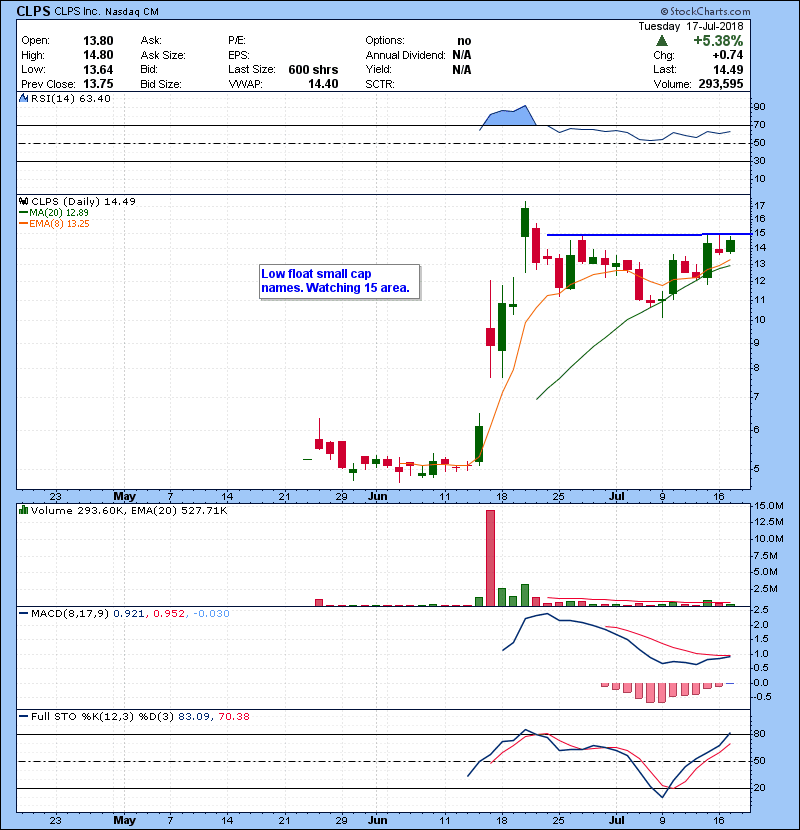Click the 'EPS:' label
This screenshot has height=830, width=800.
(x=239, y=55)
